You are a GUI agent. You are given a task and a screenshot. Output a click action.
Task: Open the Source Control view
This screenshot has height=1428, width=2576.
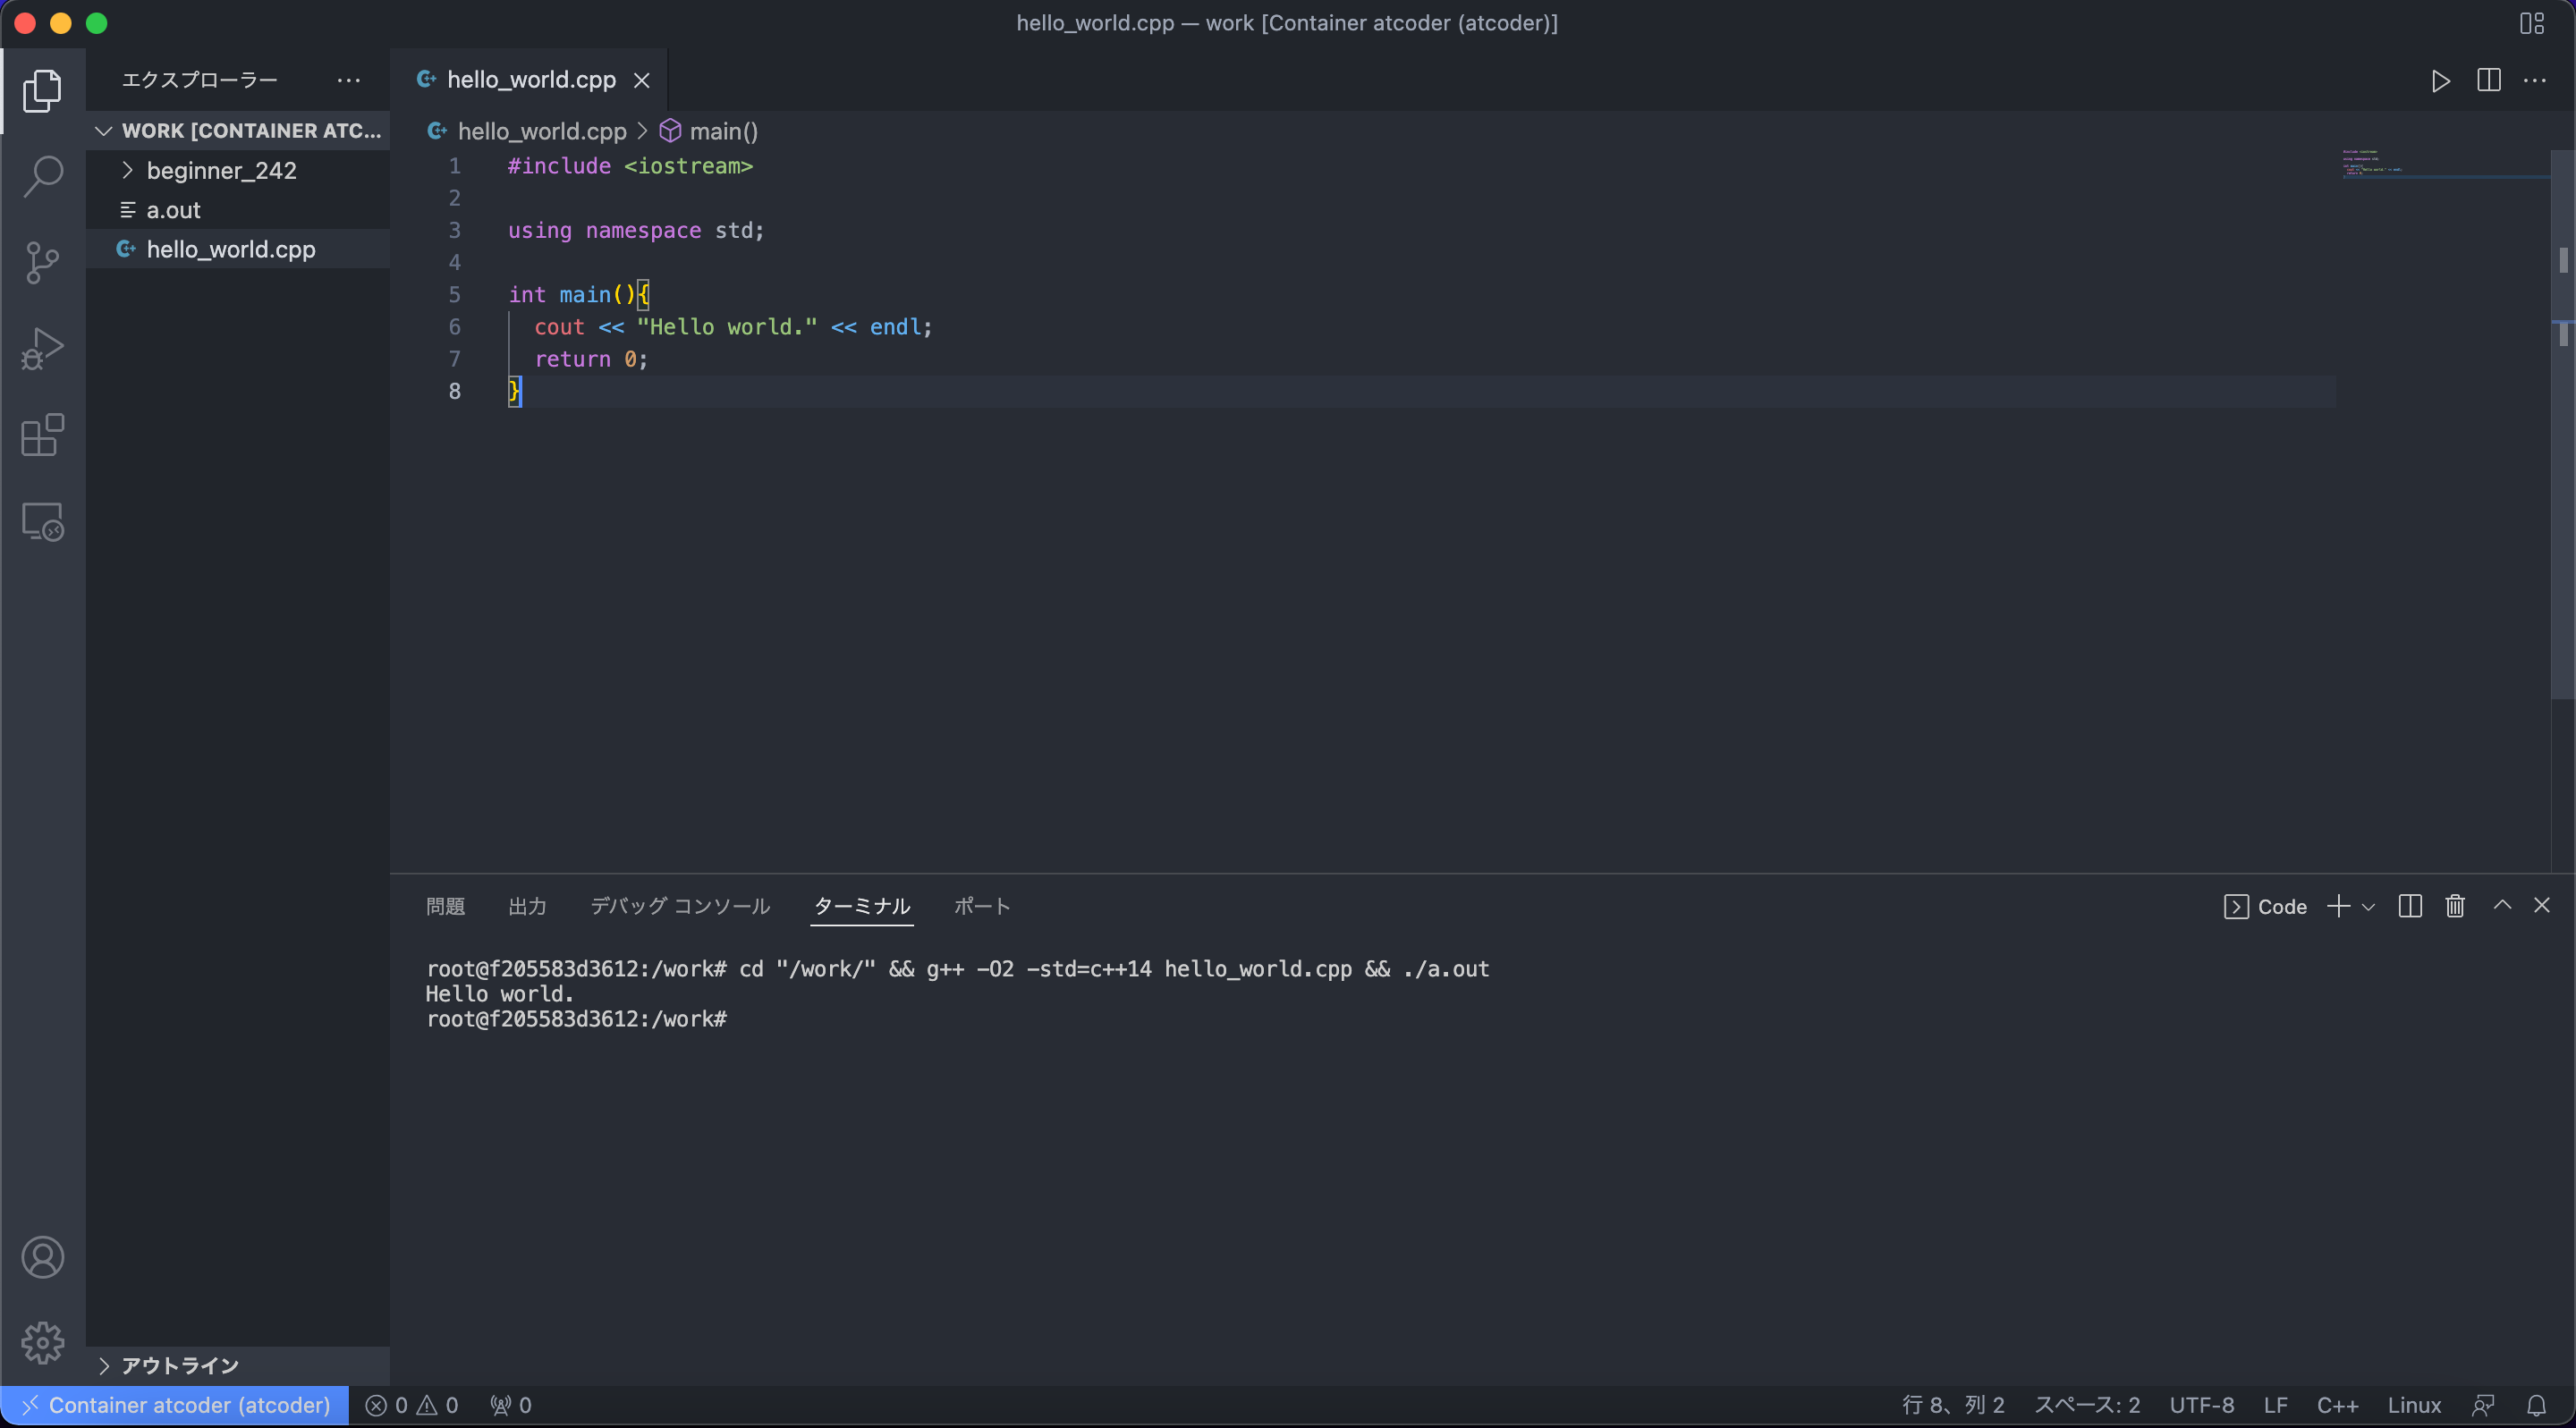click(x=42, y=263)
